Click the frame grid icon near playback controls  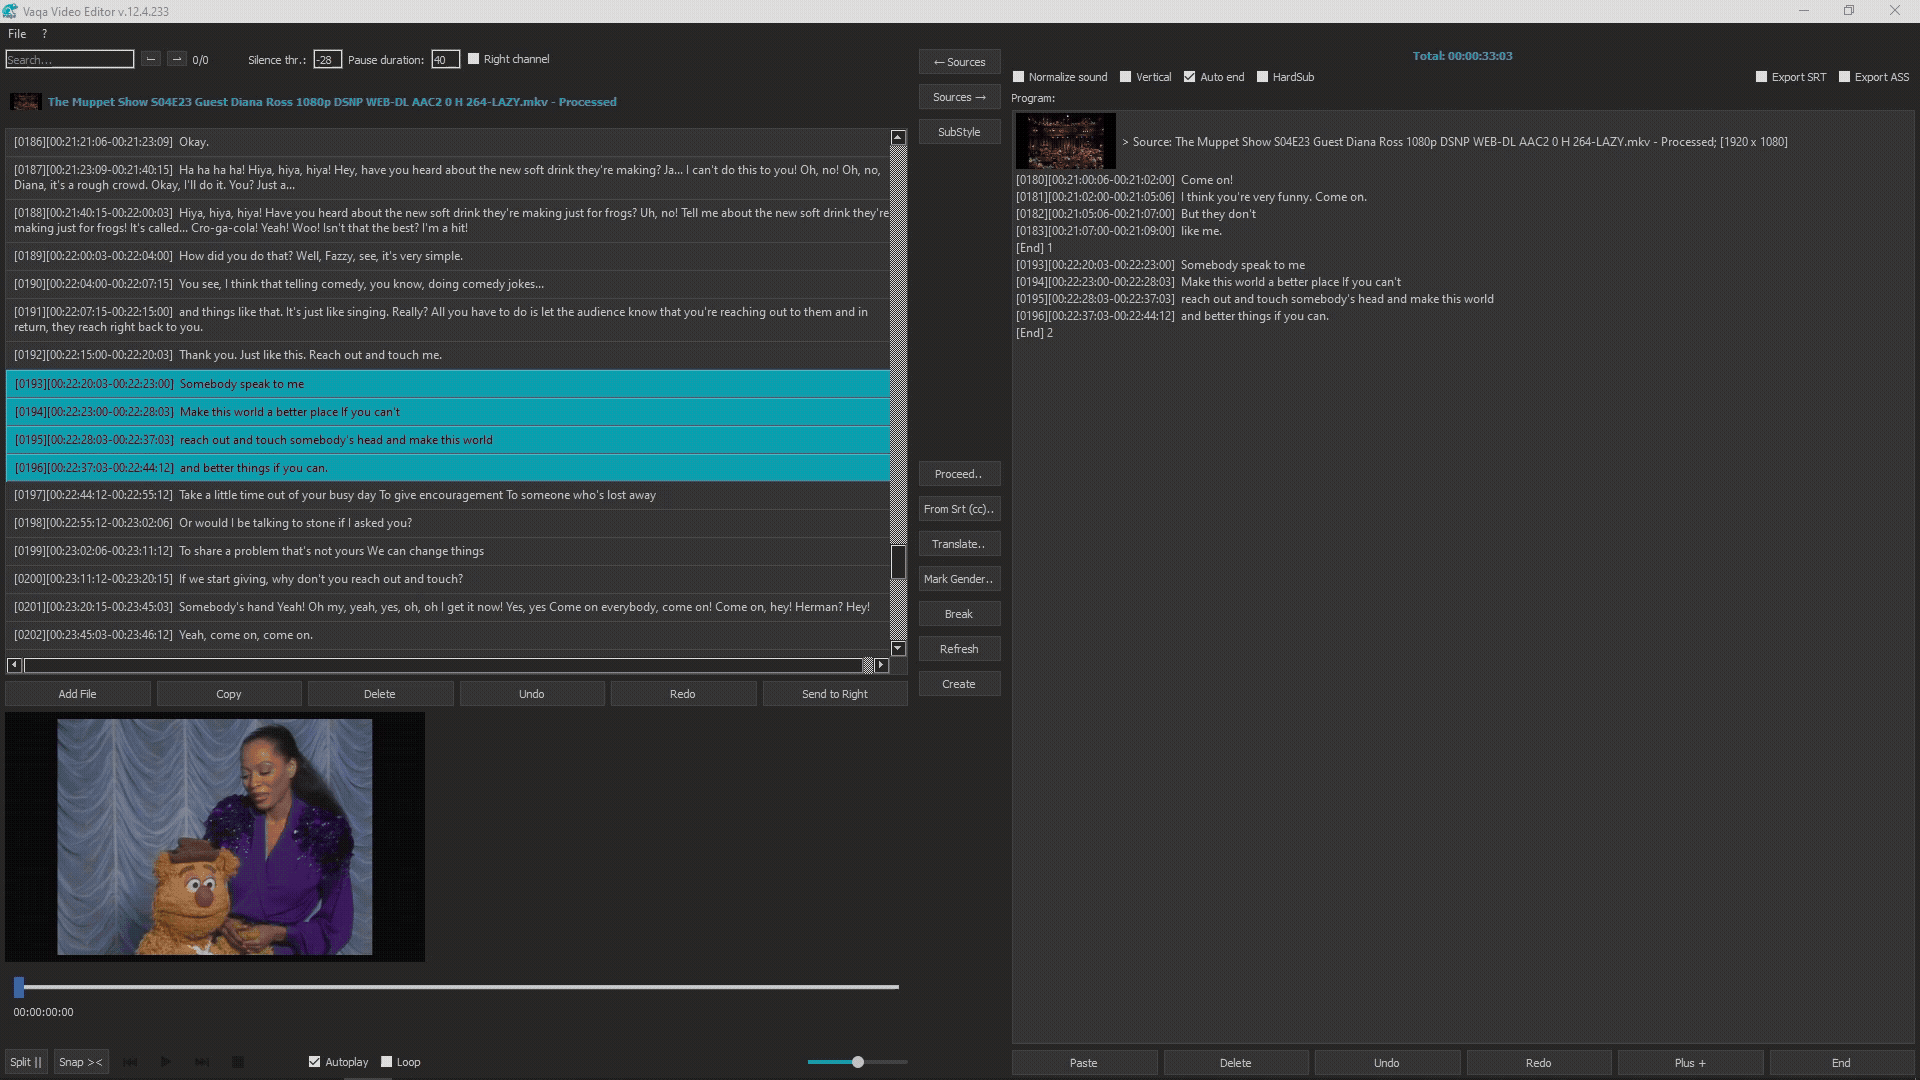point(238,1062)
